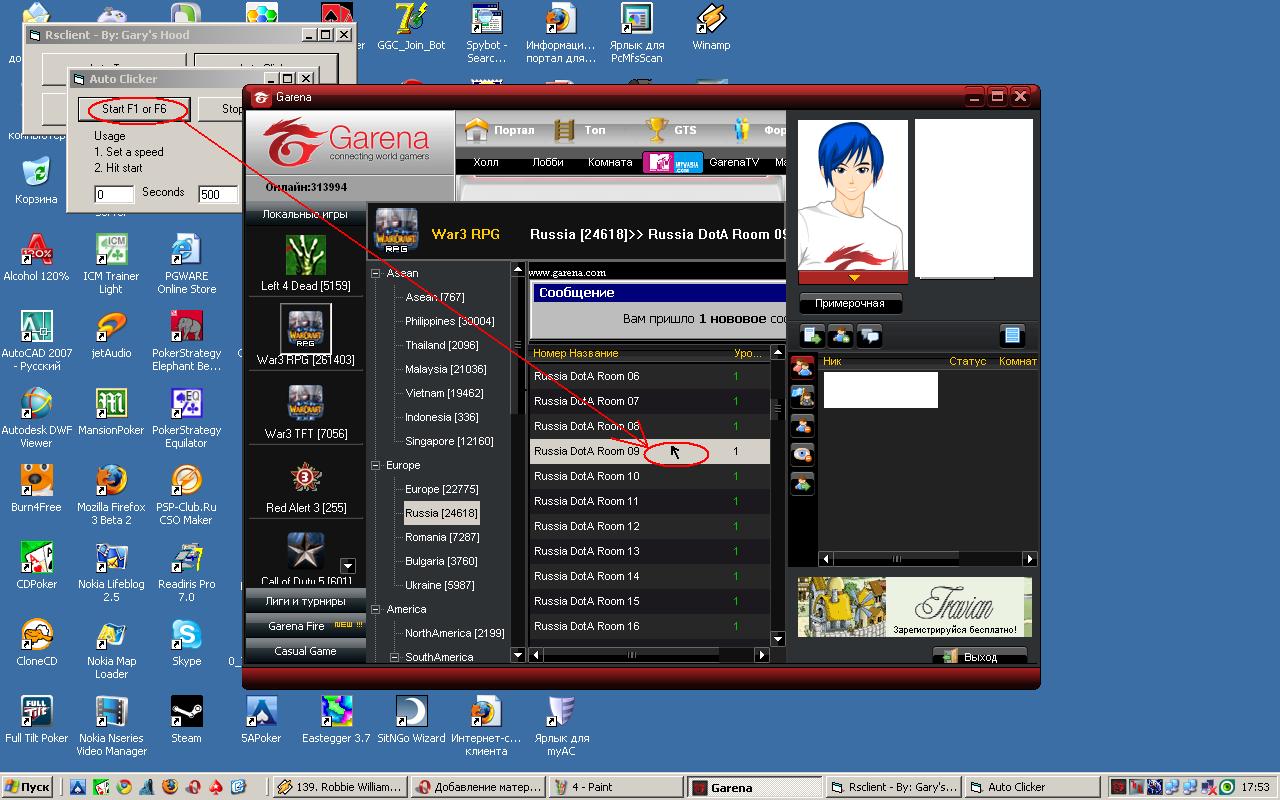Viewport: 1280px width, 800px height.
Task: Open the GTS trophy tab
Action: click(657, 130)
